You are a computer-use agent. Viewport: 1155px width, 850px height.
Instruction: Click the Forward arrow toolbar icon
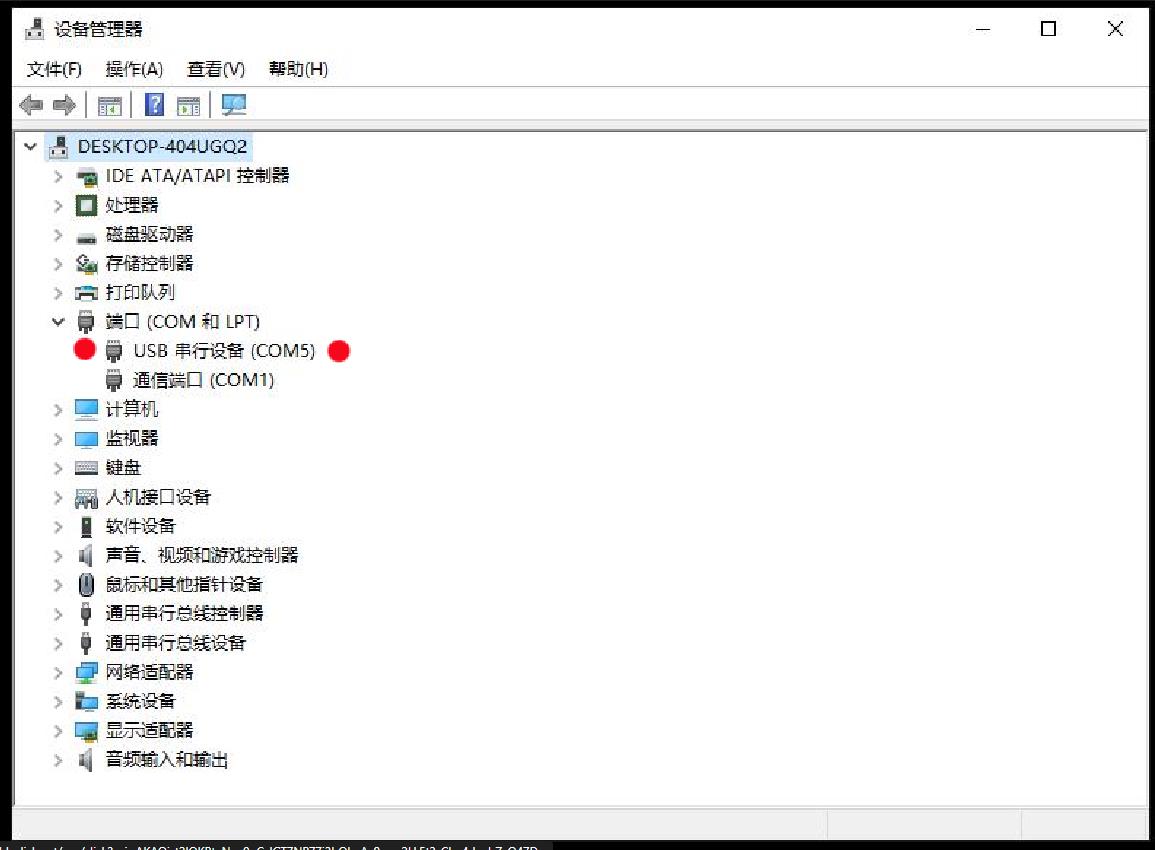[x=65, y=105]
